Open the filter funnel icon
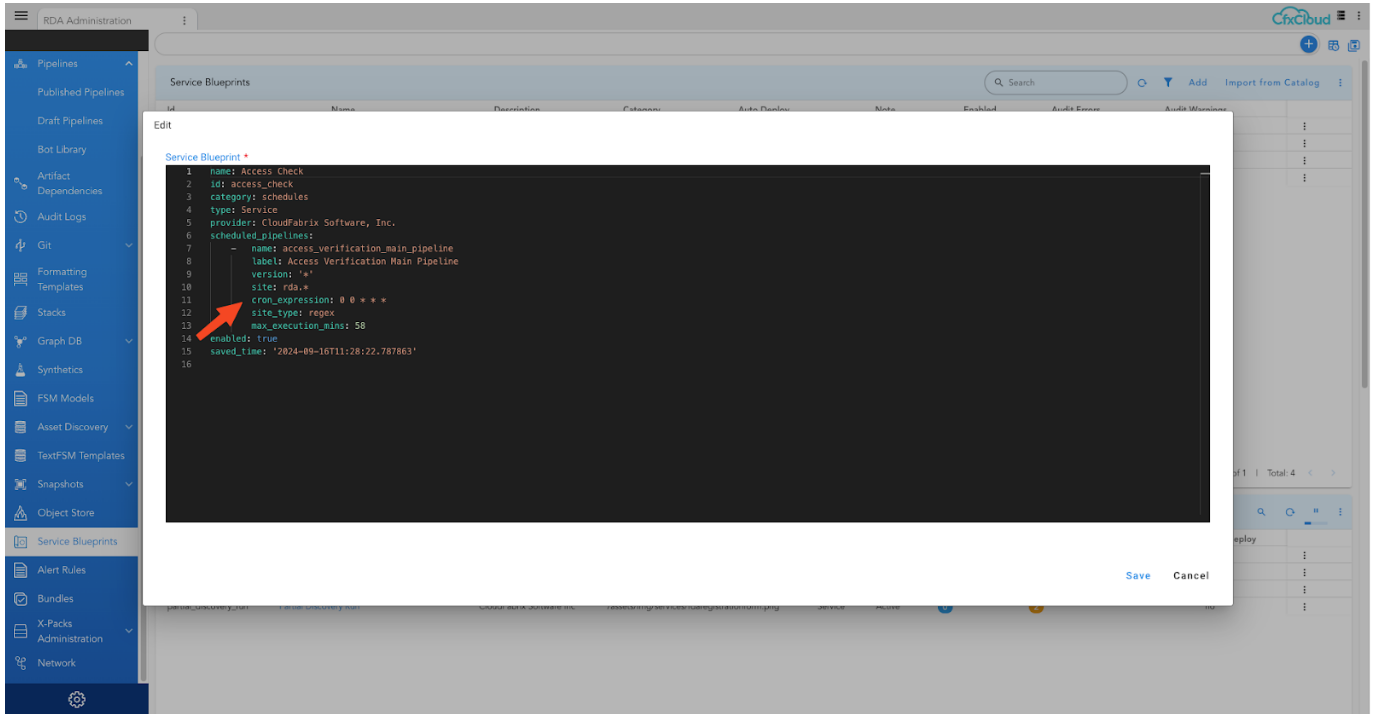The width and height of the screenshot is (1374, 717). tap(1167, 83)
